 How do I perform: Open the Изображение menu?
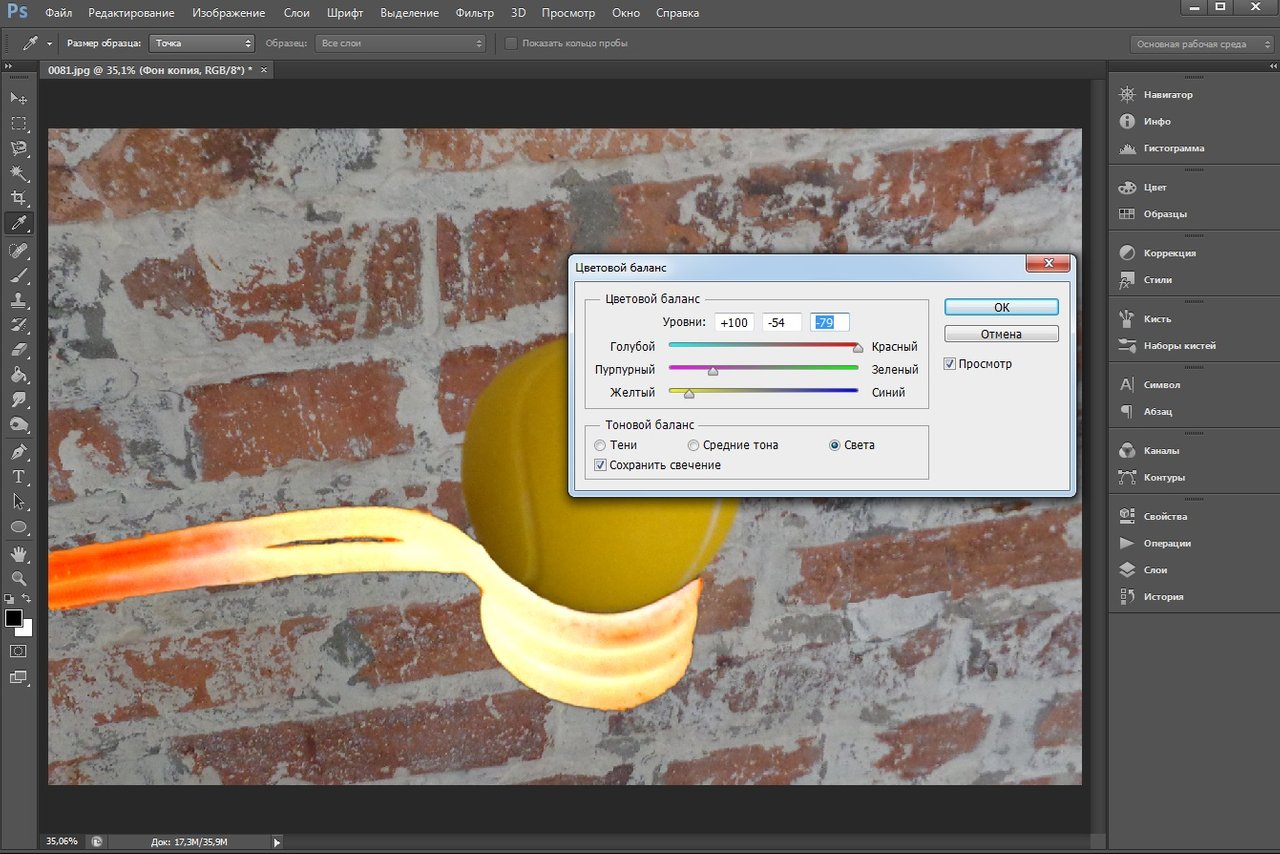click(x=230, y=13)
